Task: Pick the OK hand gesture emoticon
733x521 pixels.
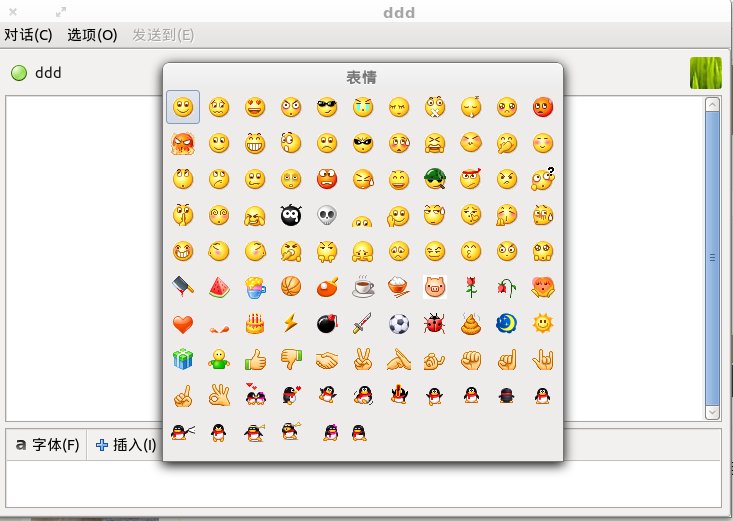Action: point(219,395)
